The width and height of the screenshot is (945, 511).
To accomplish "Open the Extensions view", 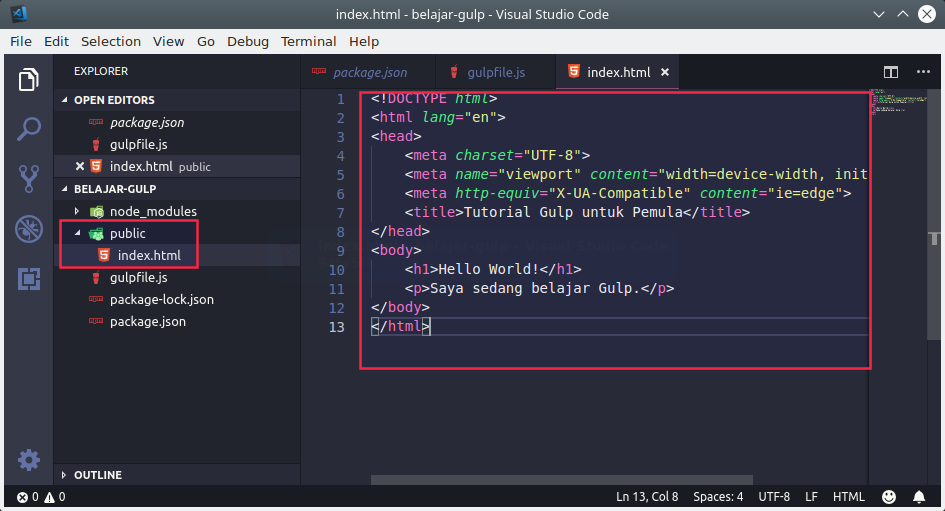I will point(28,279).
